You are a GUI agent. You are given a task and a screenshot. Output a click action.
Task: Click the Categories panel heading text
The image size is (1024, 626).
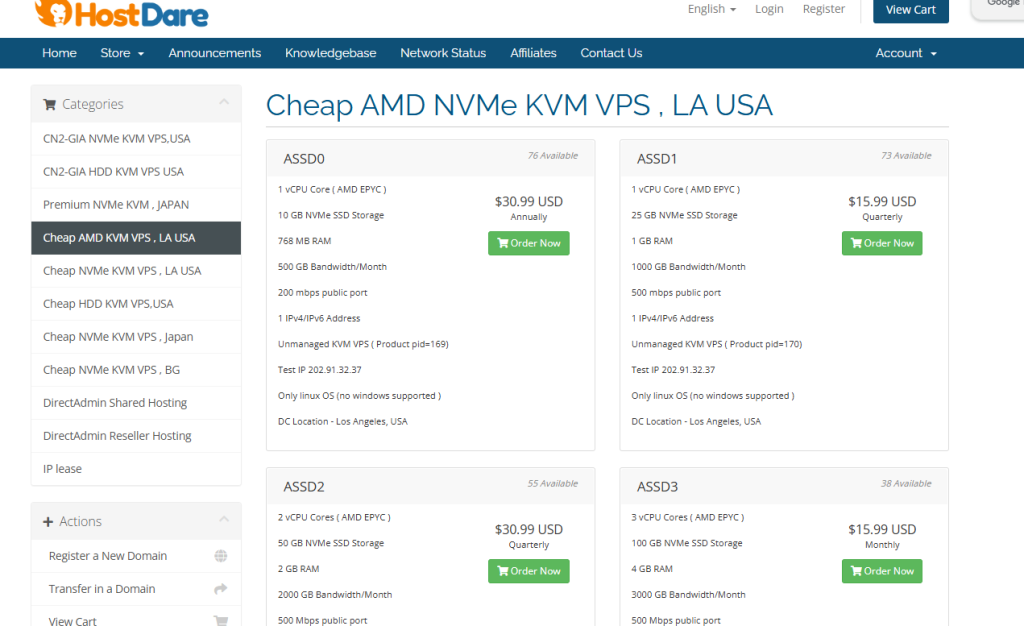tap(93, 104)
